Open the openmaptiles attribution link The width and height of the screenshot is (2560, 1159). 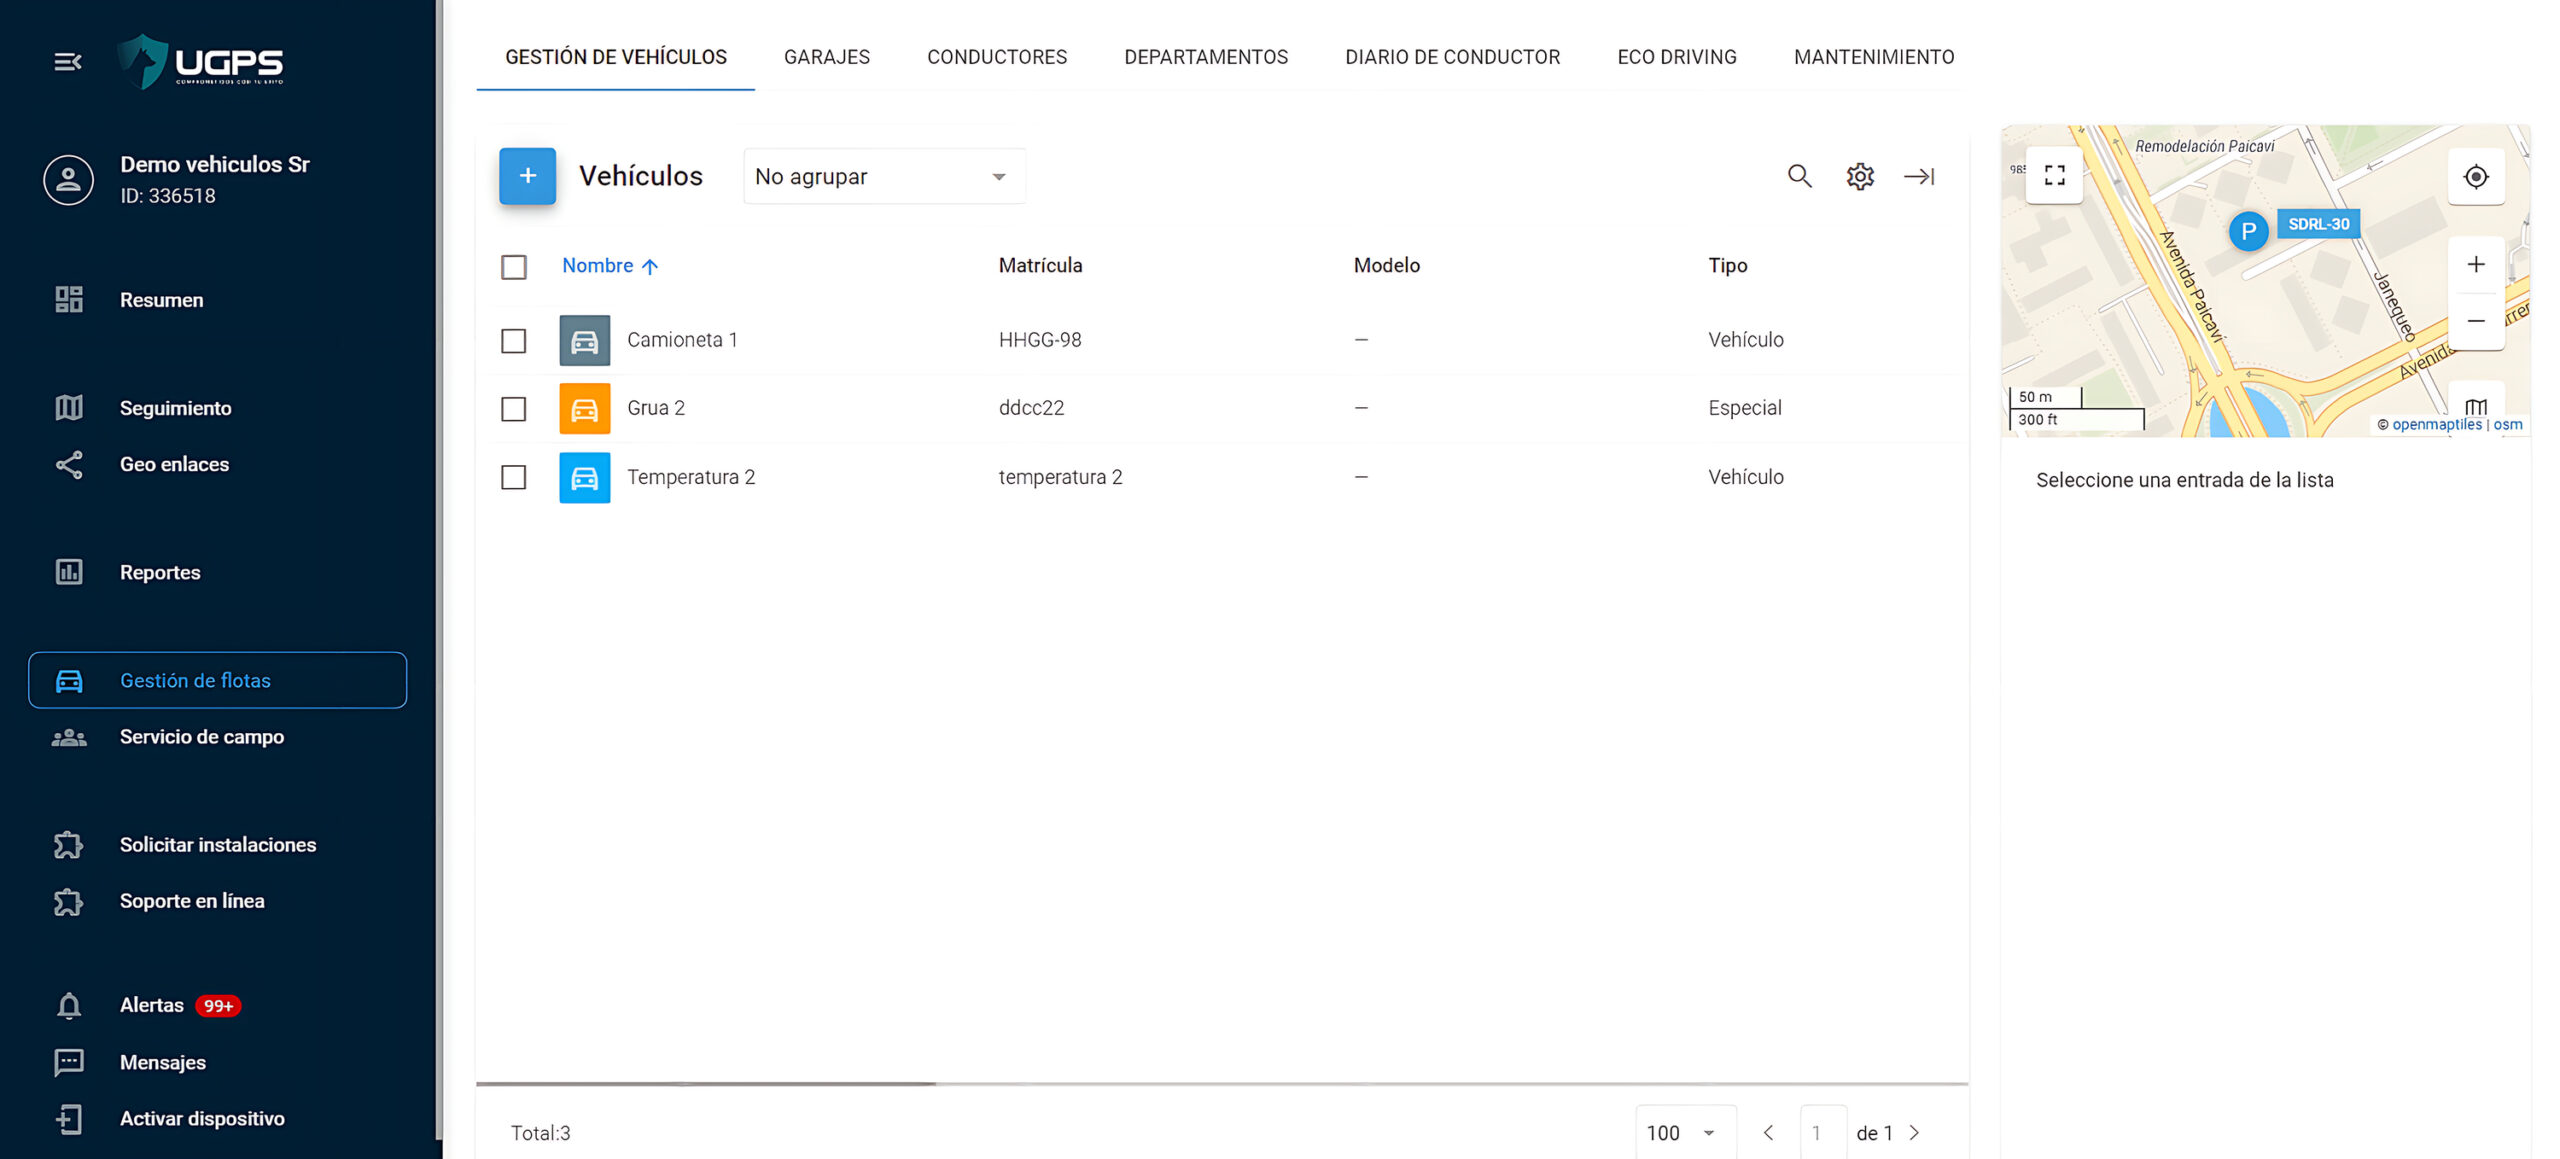pyautogui.click(x=2436, y=424)
